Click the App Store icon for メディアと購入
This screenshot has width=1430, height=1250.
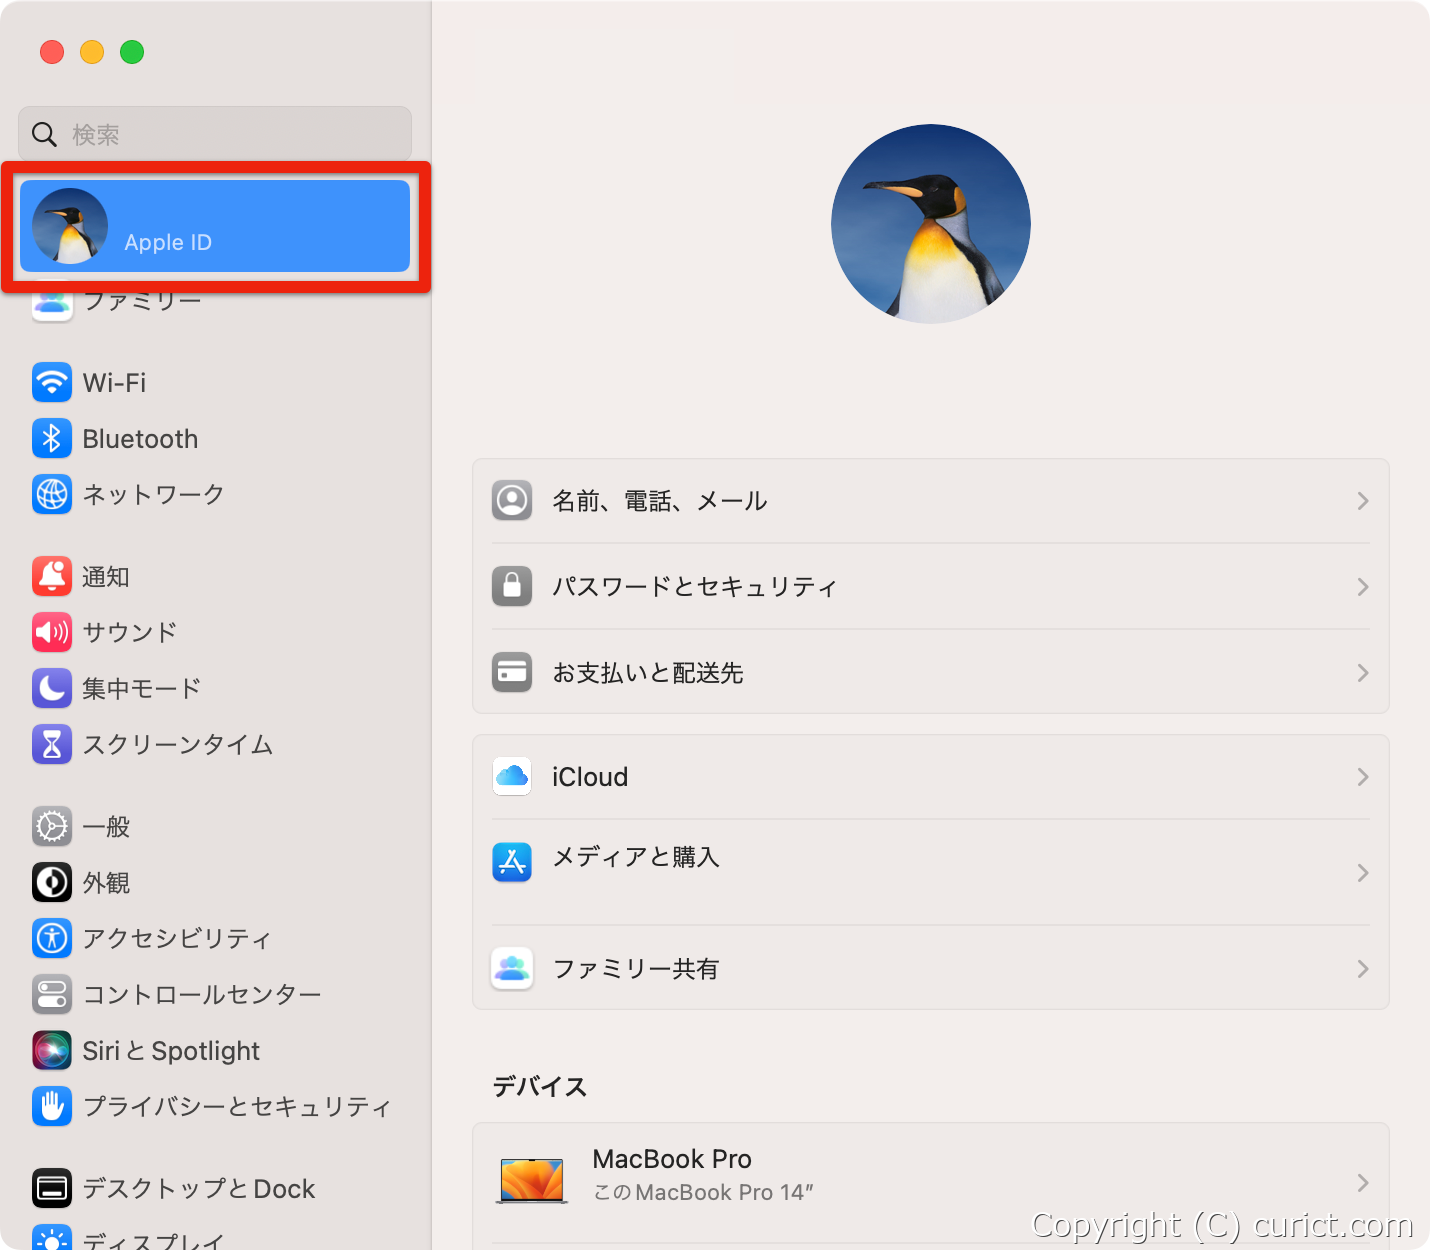click(x=512, y=862)
